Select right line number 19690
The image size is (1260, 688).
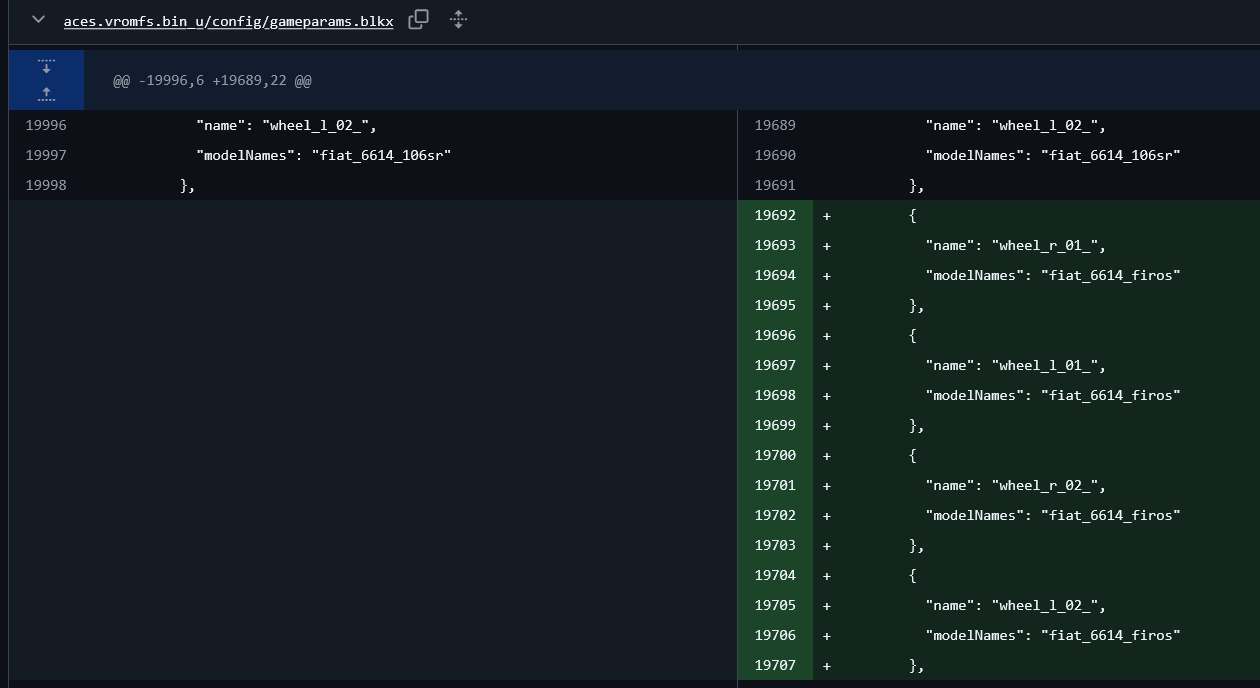pos(775,155)
